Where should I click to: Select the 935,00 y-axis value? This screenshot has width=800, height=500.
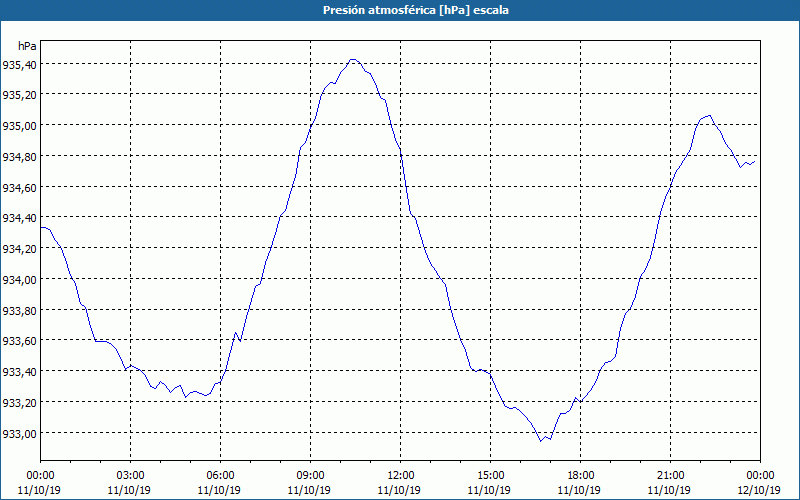(19, 126)
